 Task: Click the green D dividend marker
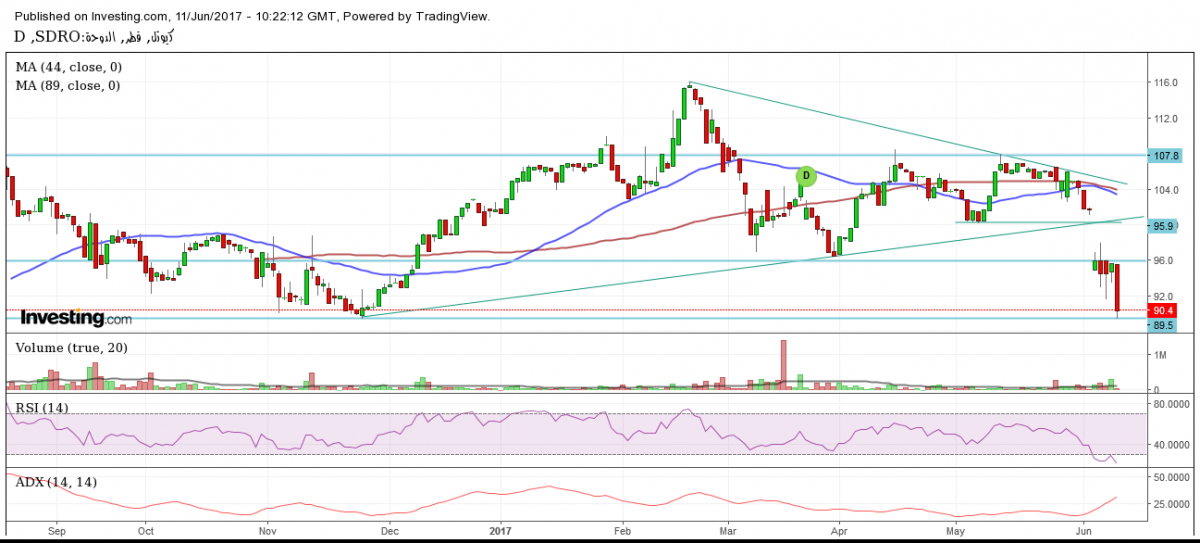(x=806, y=177)
